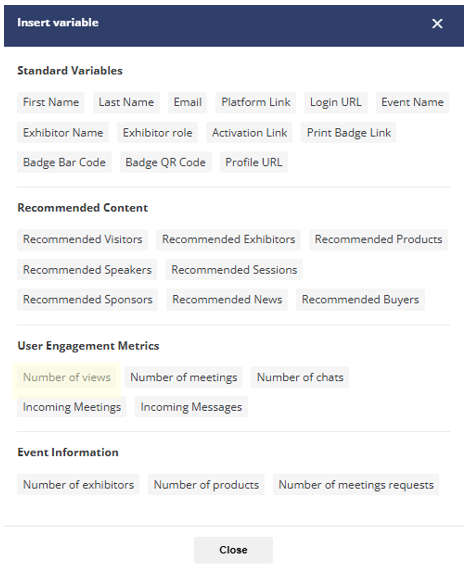Insert Number of meetings requests variable
The height and width of the screenshot is (572, 468).
(x=356, y=485)
